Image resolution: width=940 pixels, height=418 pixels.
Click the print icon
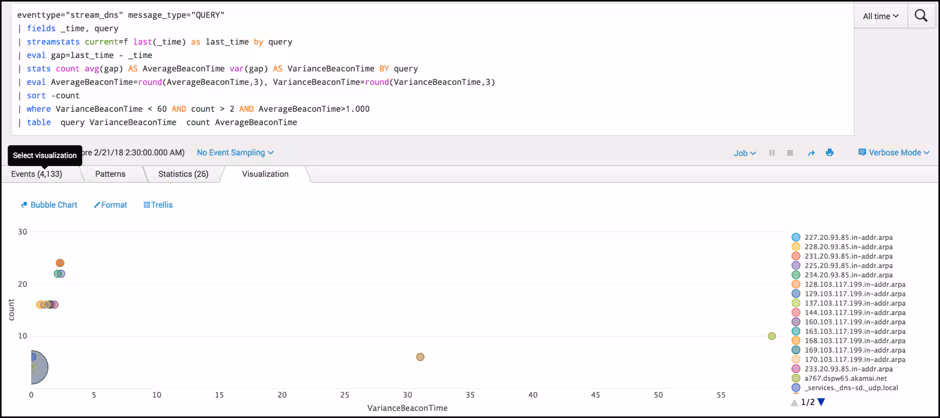coord(829,153)
